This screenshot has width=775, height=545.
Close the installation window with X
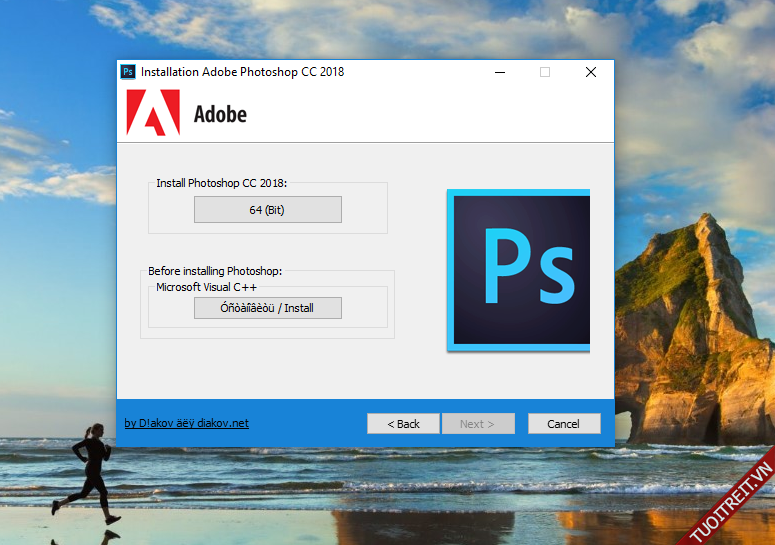tap(591, 72)
